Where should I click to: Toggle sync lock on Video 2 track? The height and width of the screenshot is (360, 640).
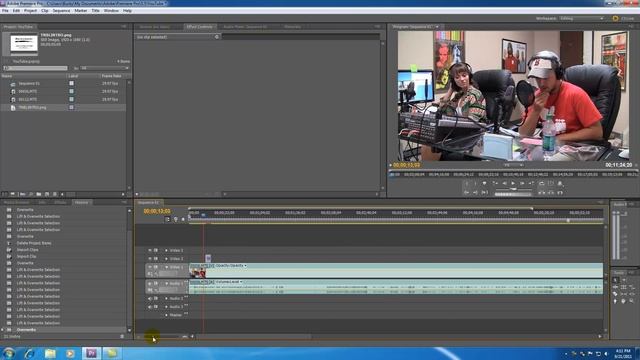pos(156,259)
